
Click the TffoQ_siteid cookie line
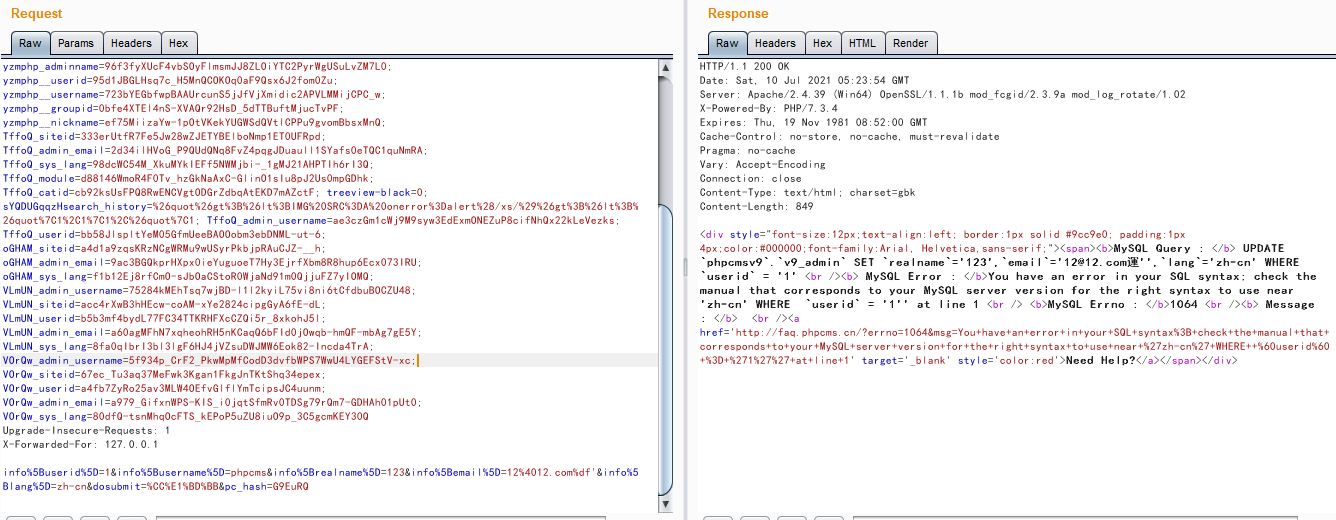click(164, 136)
